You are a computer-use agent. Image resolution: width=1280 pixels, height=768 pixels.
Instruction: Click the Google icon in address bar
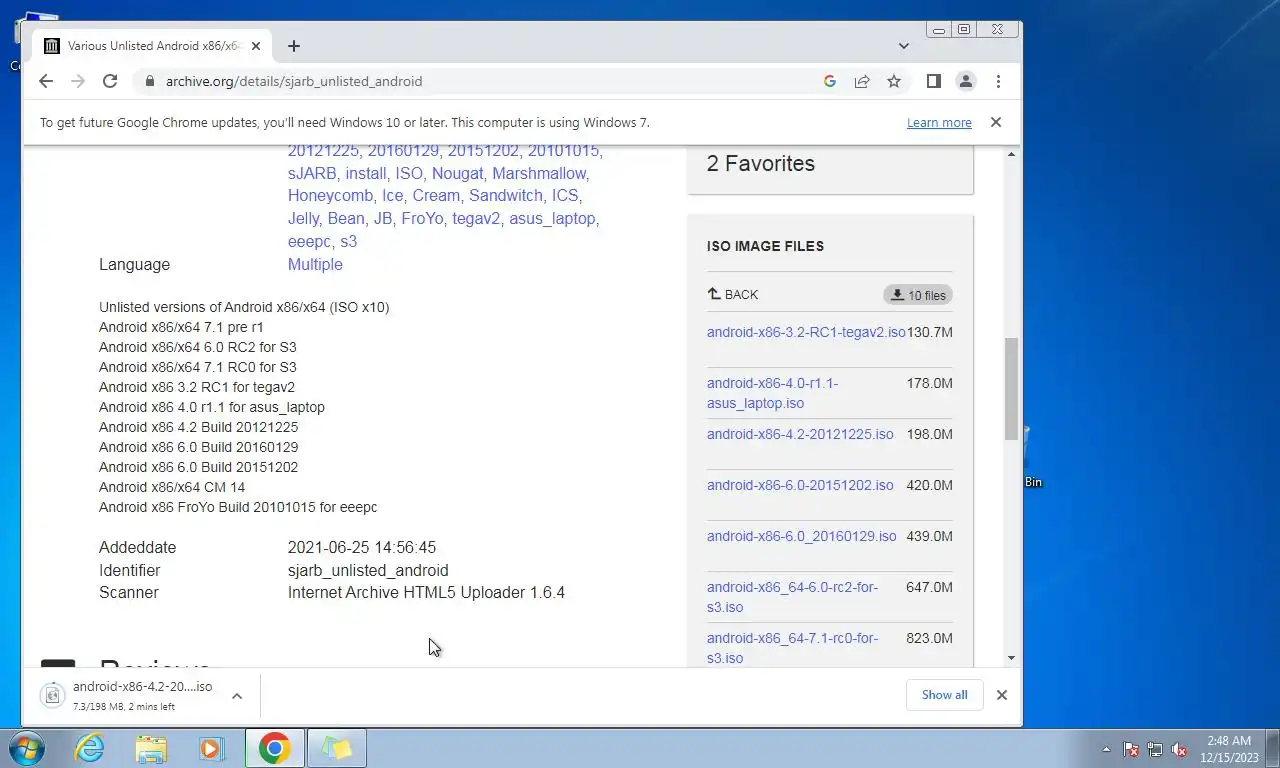click(x=829, y=81)
